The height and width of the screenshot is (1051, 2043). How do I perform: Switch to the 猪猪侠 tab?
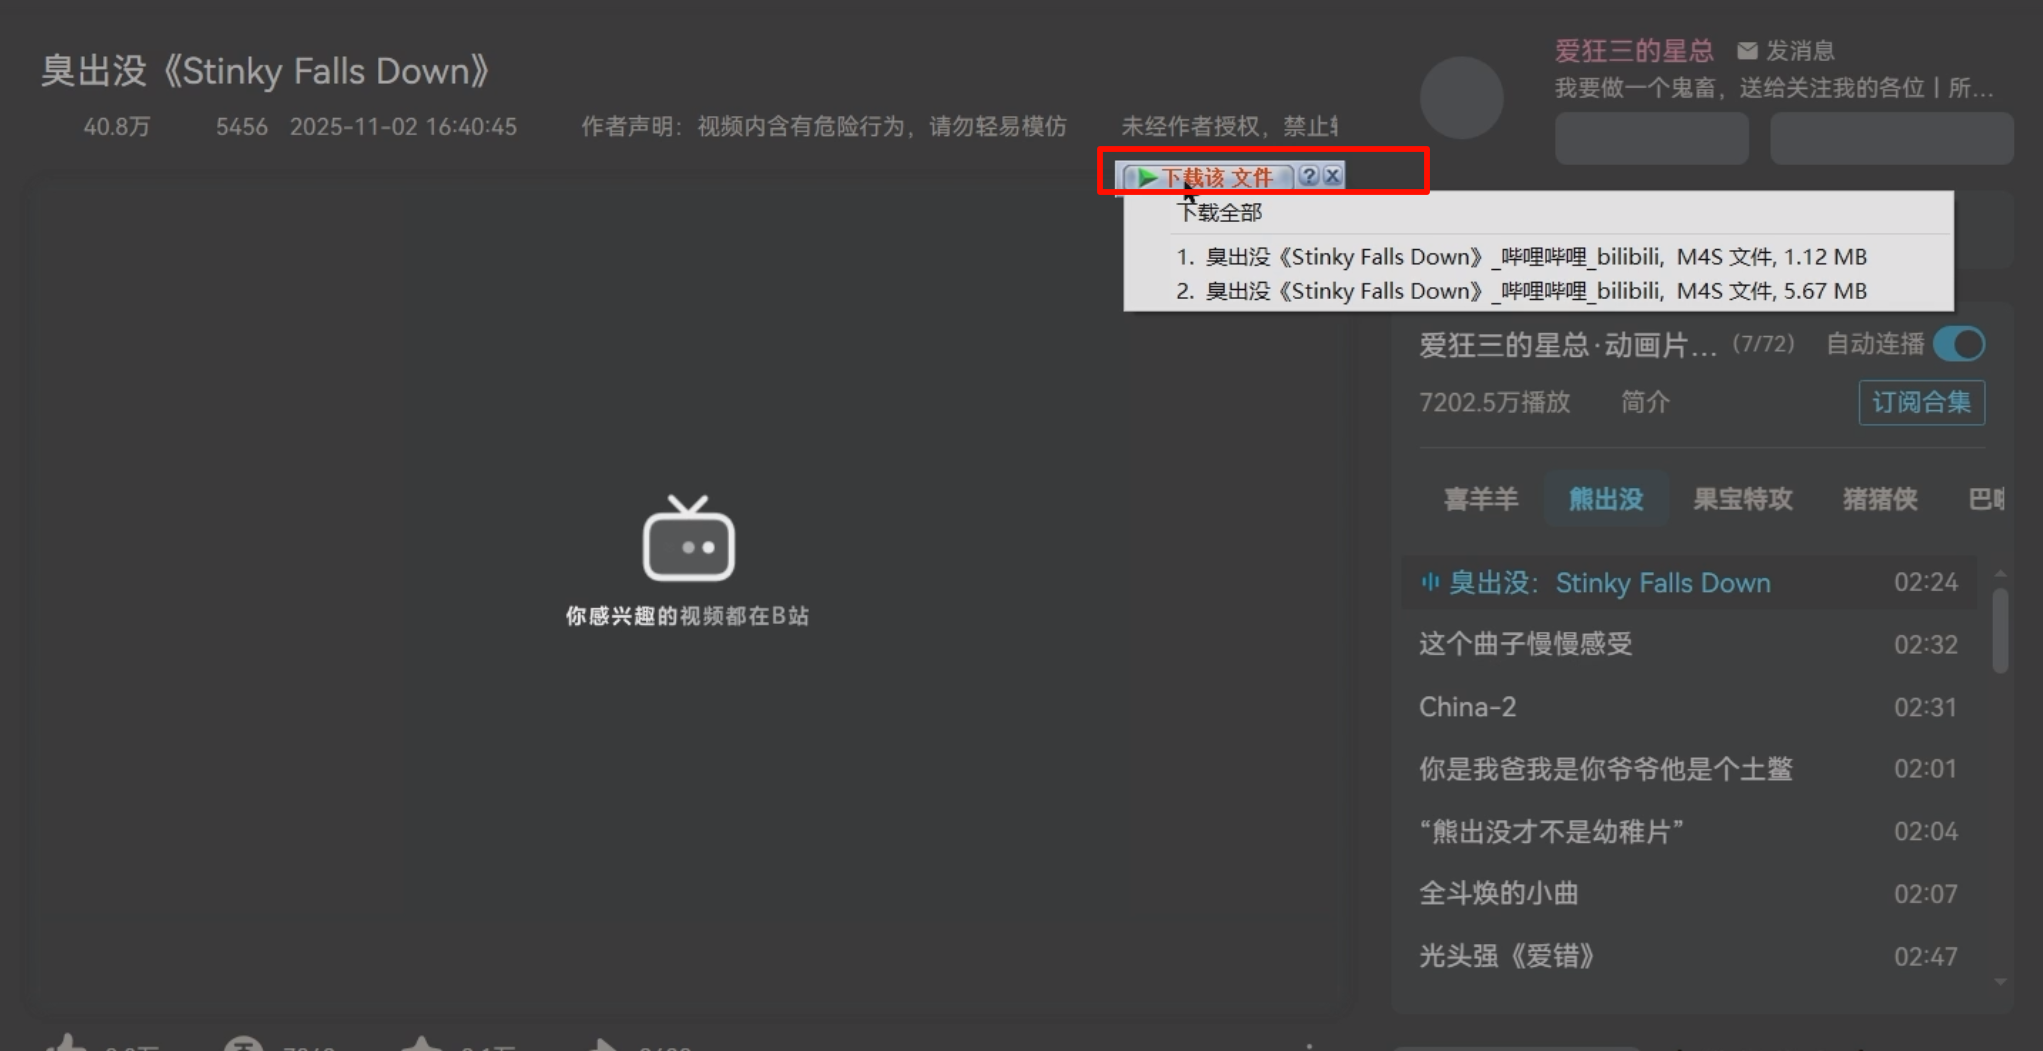(x=1880, y=499)
